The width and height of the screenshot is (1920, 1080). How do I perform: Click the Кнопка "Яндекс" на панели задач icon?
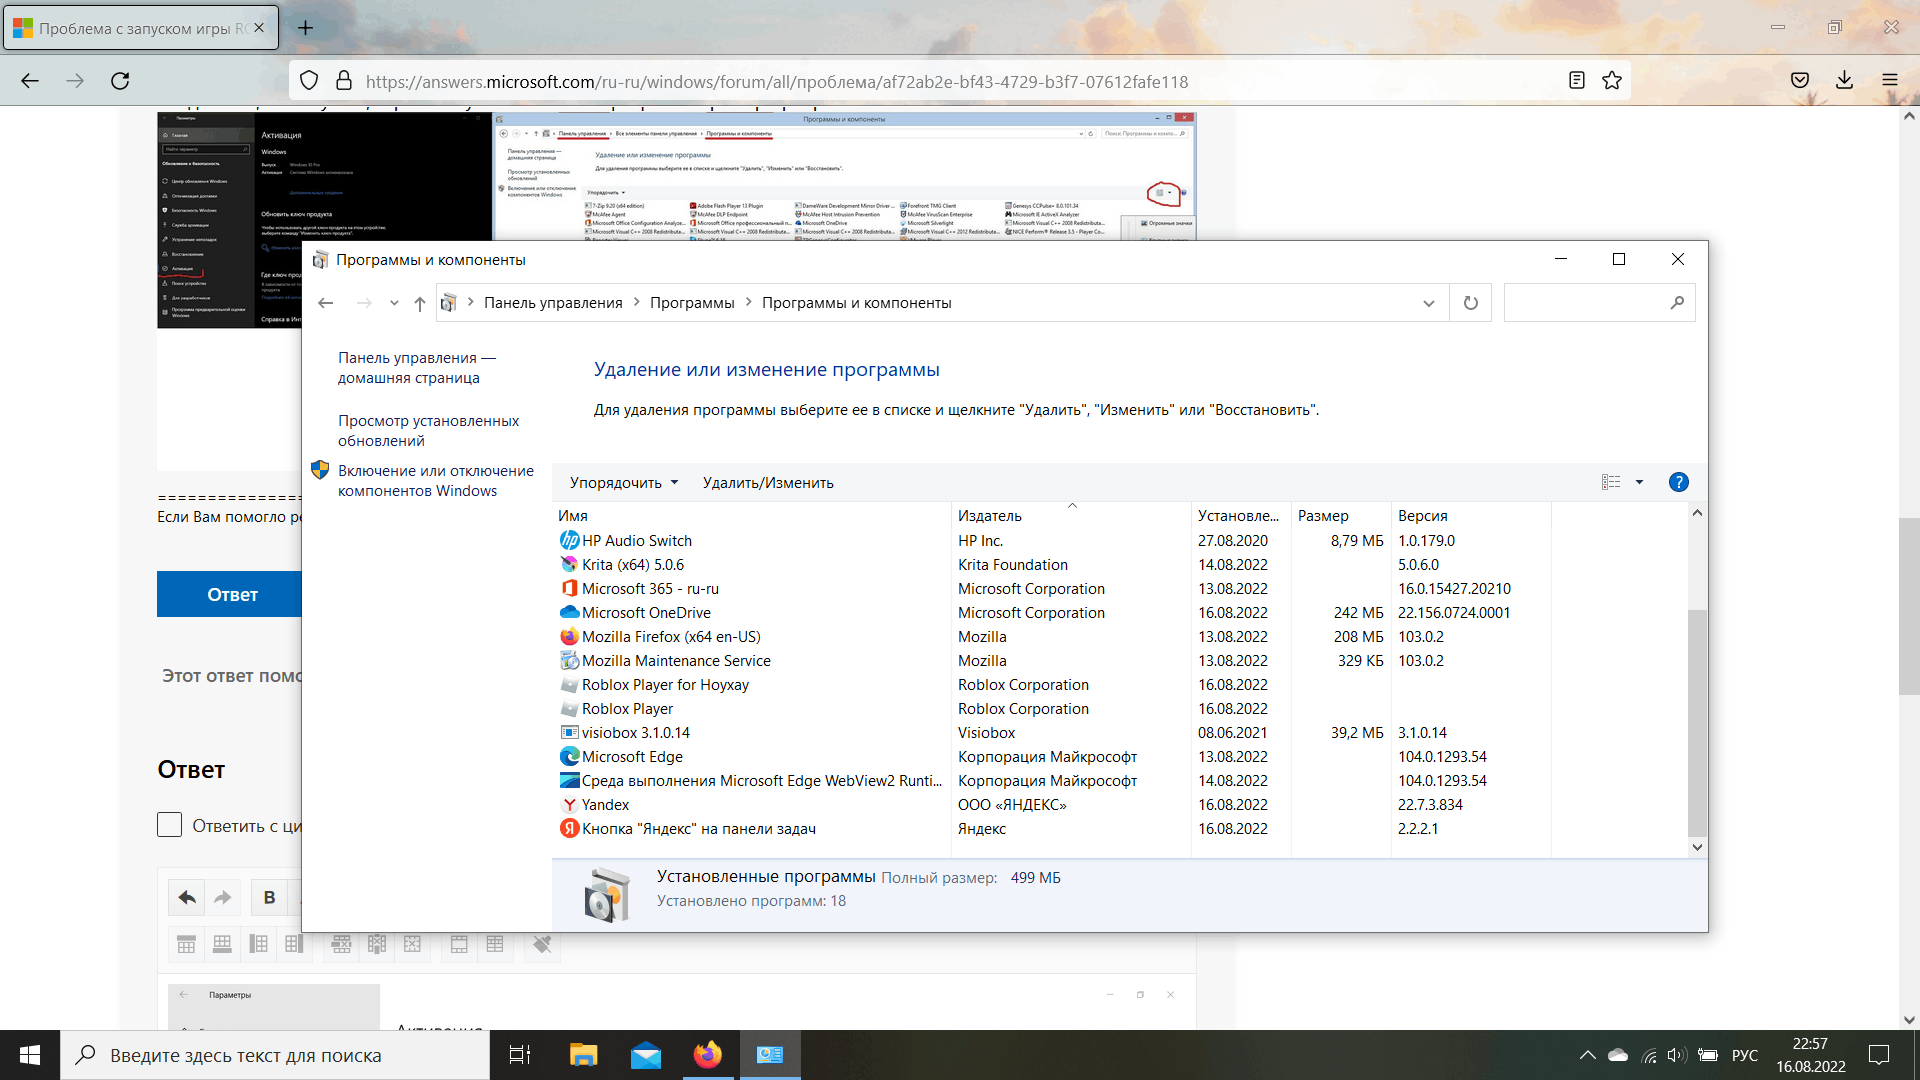click(x=569, y=828)
